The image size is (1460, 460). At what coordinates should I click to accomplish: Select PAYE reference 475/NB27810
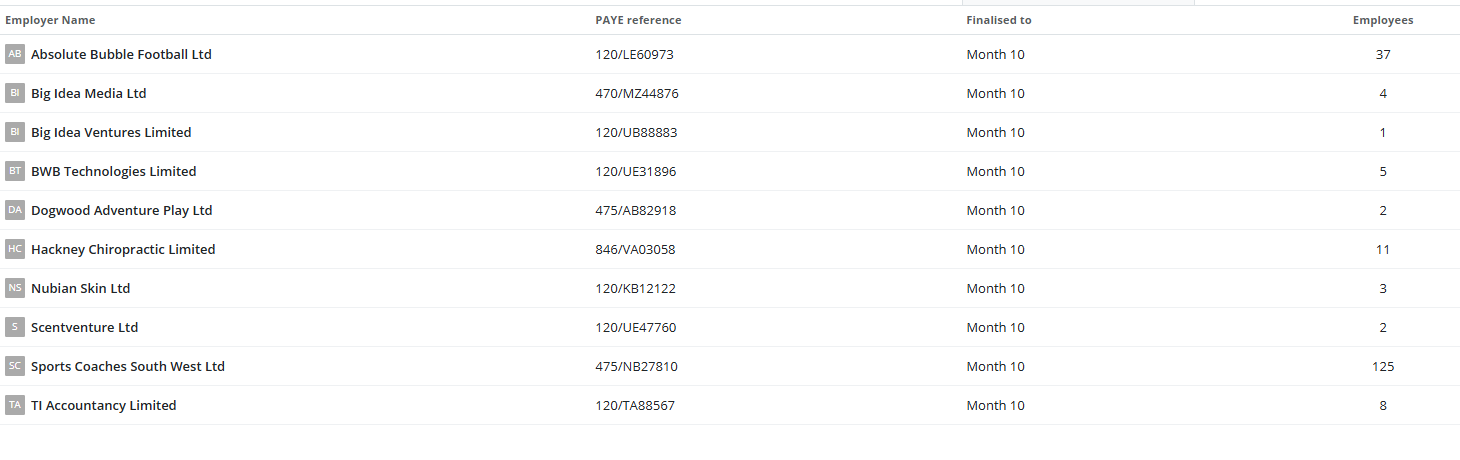pos(636,366)
